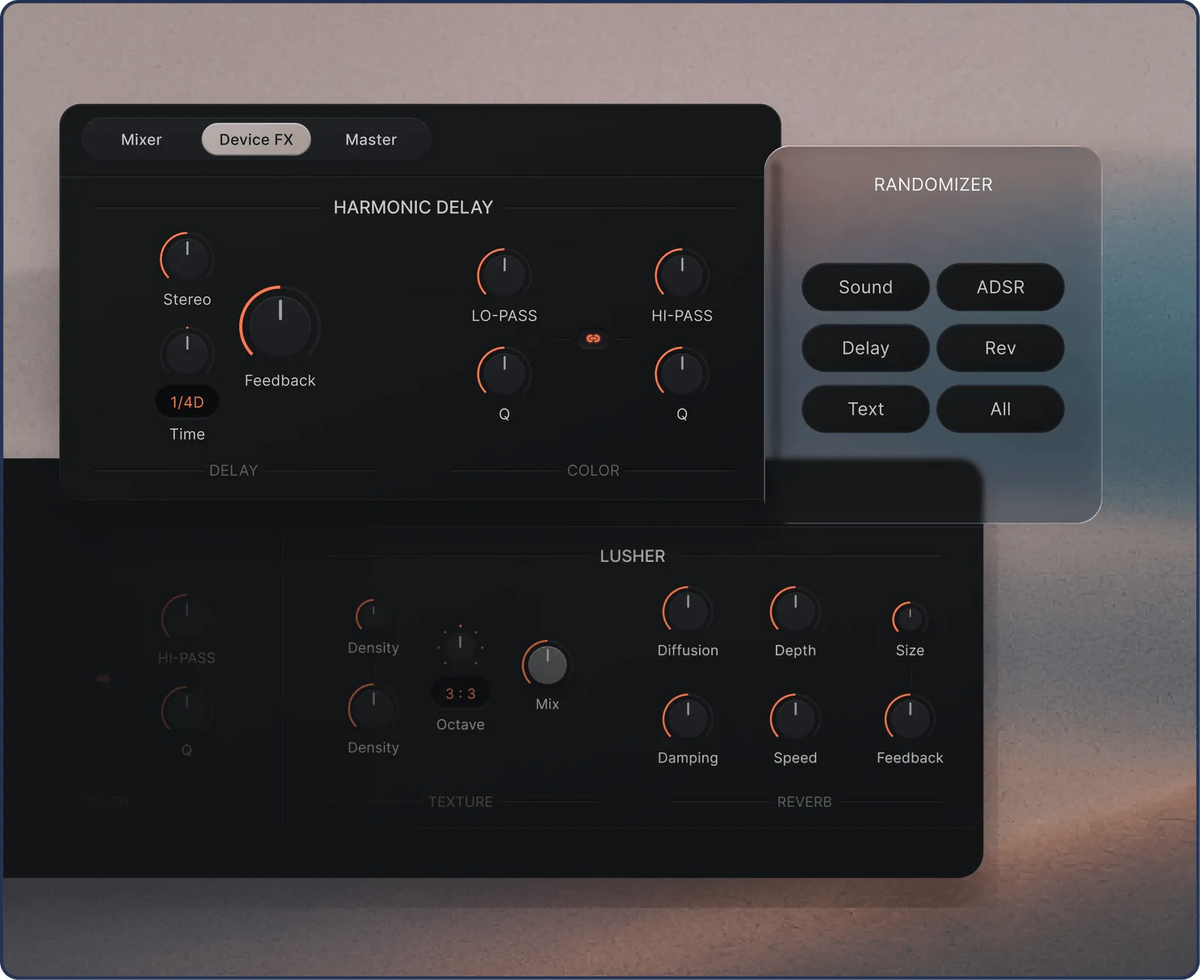Click the DELAY section label
Image resolution: width=1200 pixels, height=980 pixels.
(x=233, y=470)
